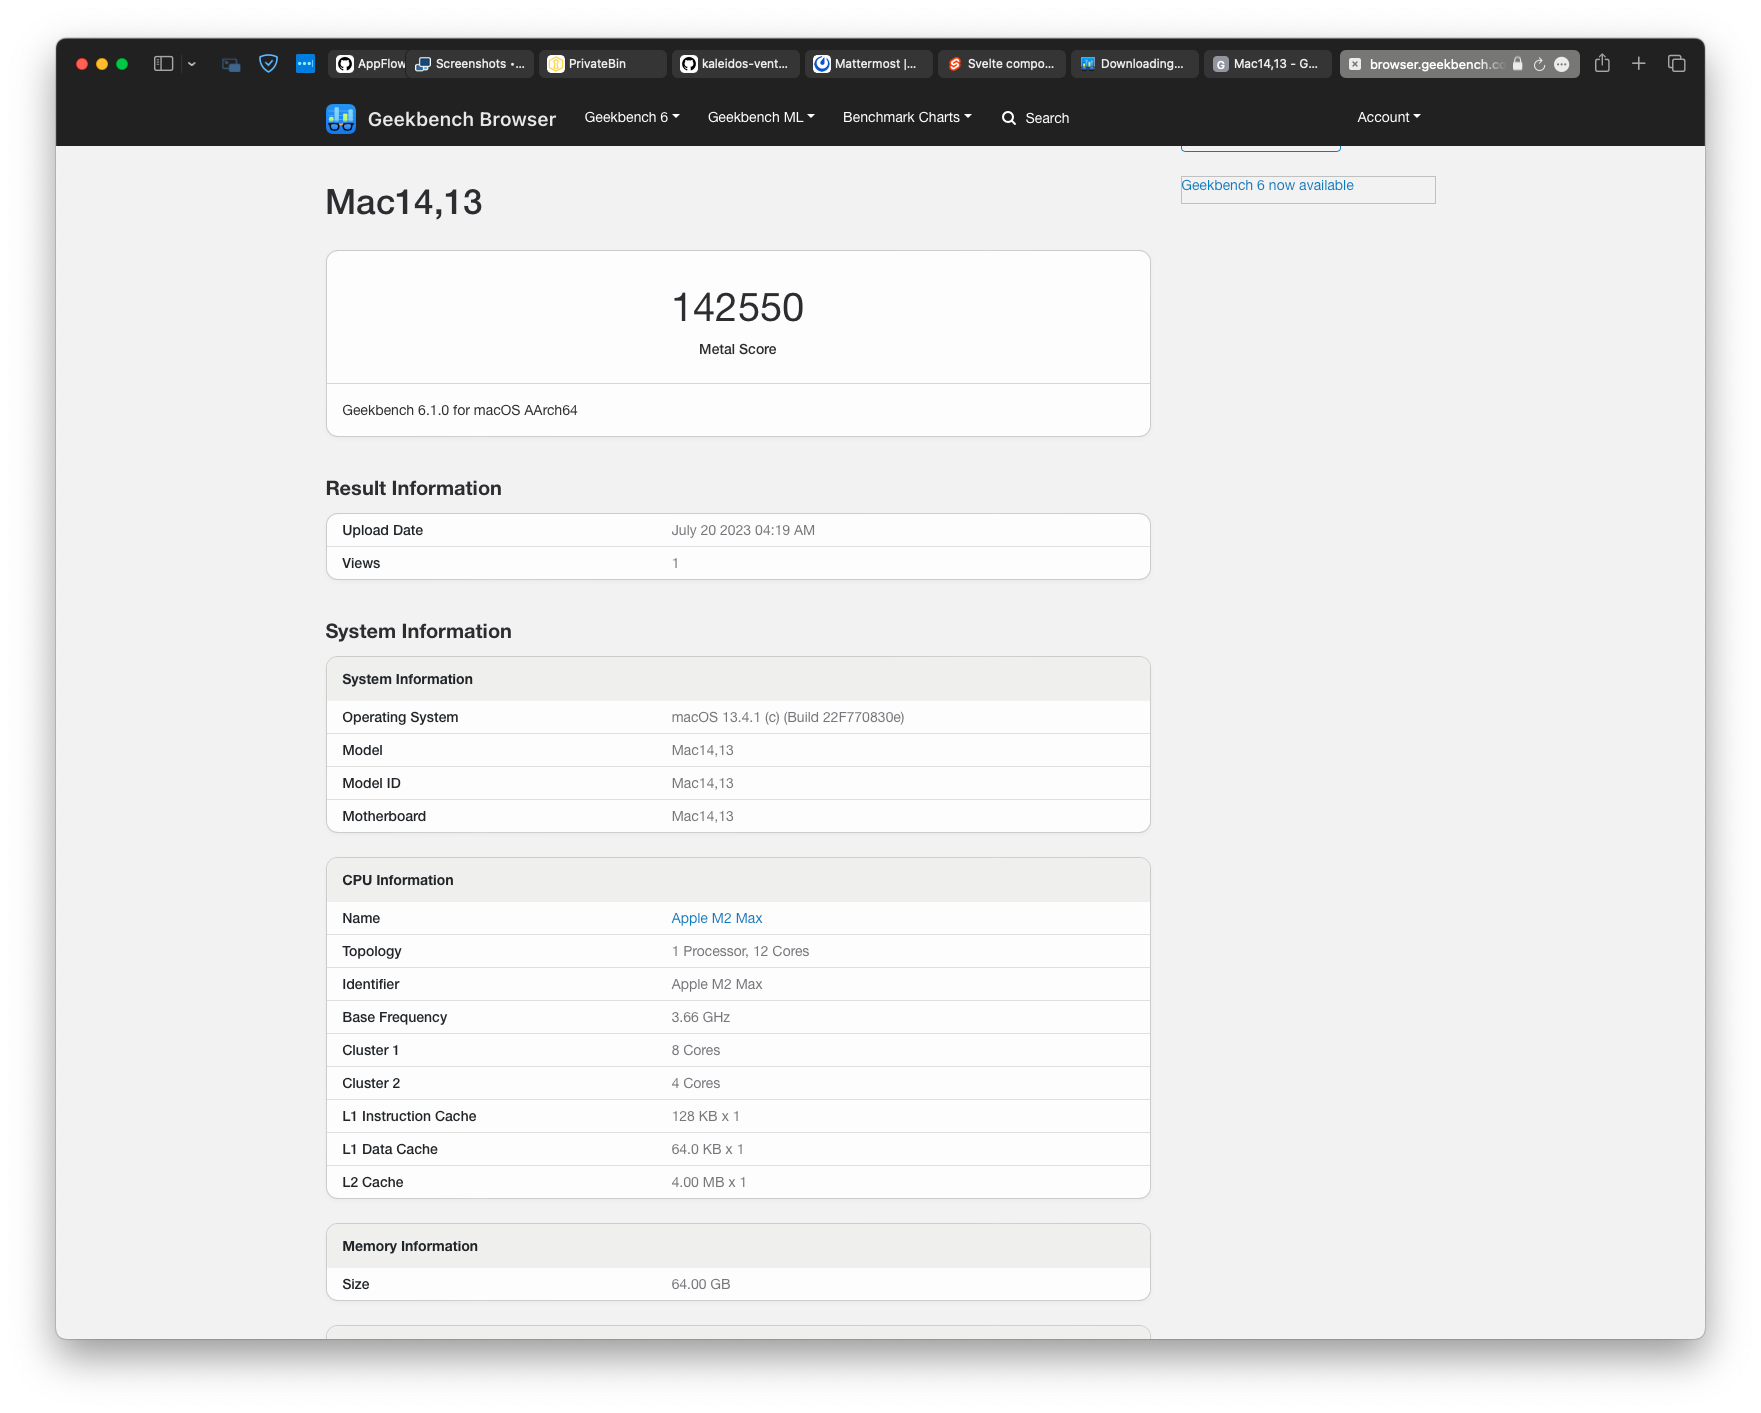The height and width of the screenshot is (1413, 1761).
Task: Switch to the Mac14,13 - G tab
Action: click(1267, 64)
